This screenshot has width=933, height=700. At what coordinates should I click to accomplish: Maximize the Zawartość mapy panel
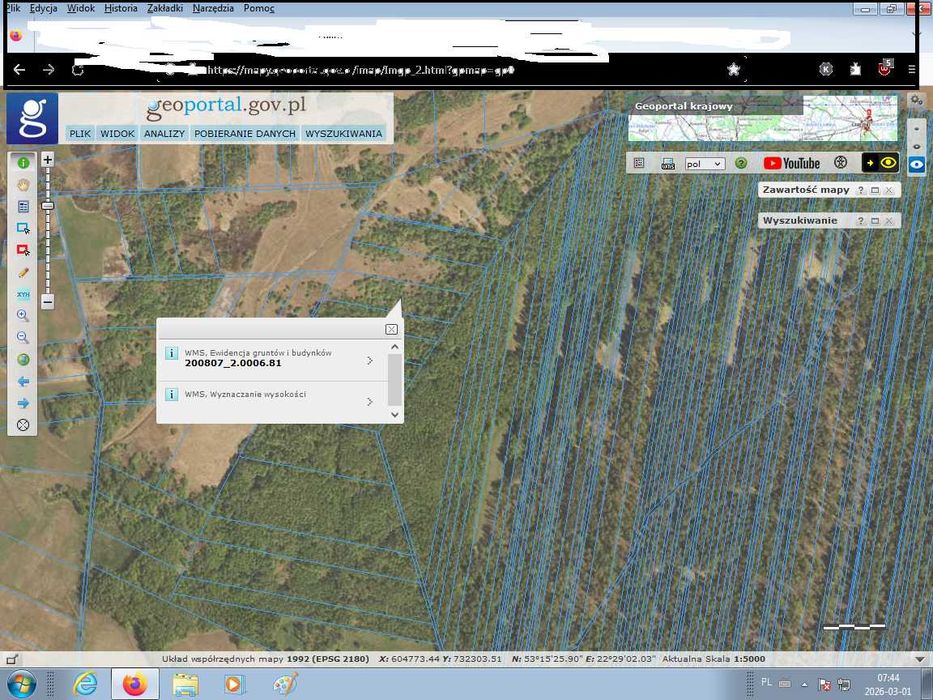875,190
